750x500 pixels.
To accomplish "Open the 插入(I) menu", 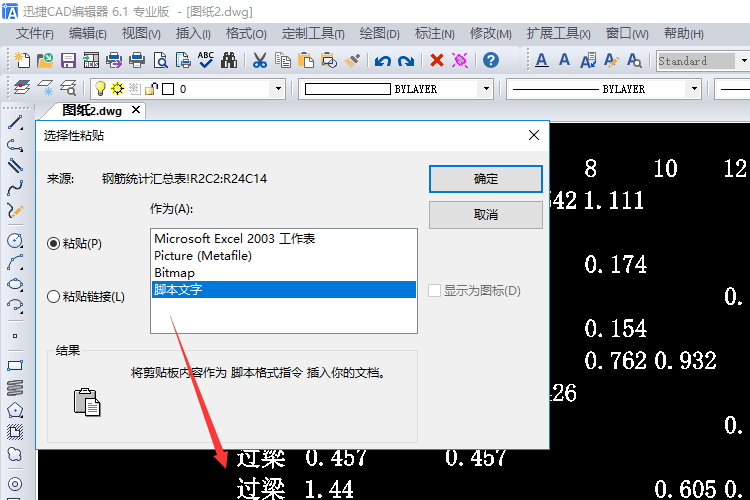I will tap(193, 34).
